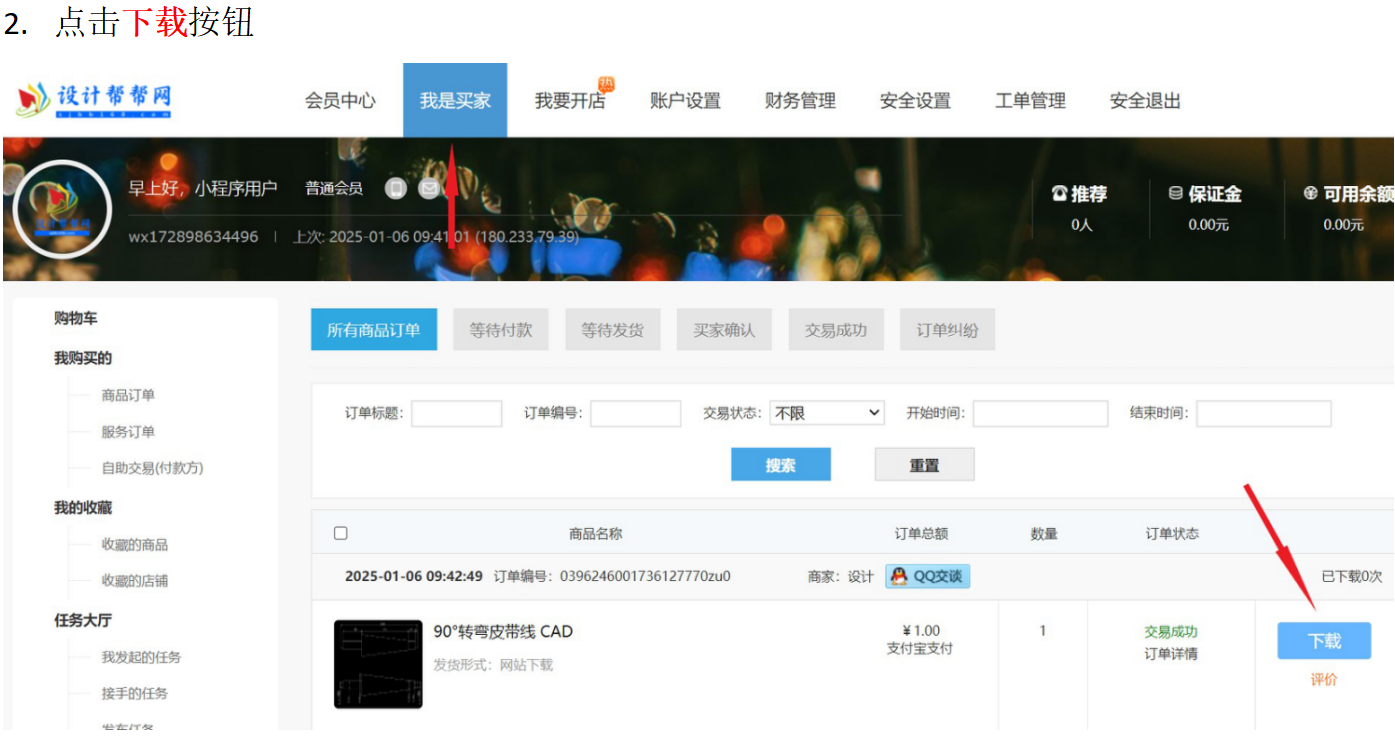
Task: Open QQ交谈 chat with seller
Action: pos(927,576)
